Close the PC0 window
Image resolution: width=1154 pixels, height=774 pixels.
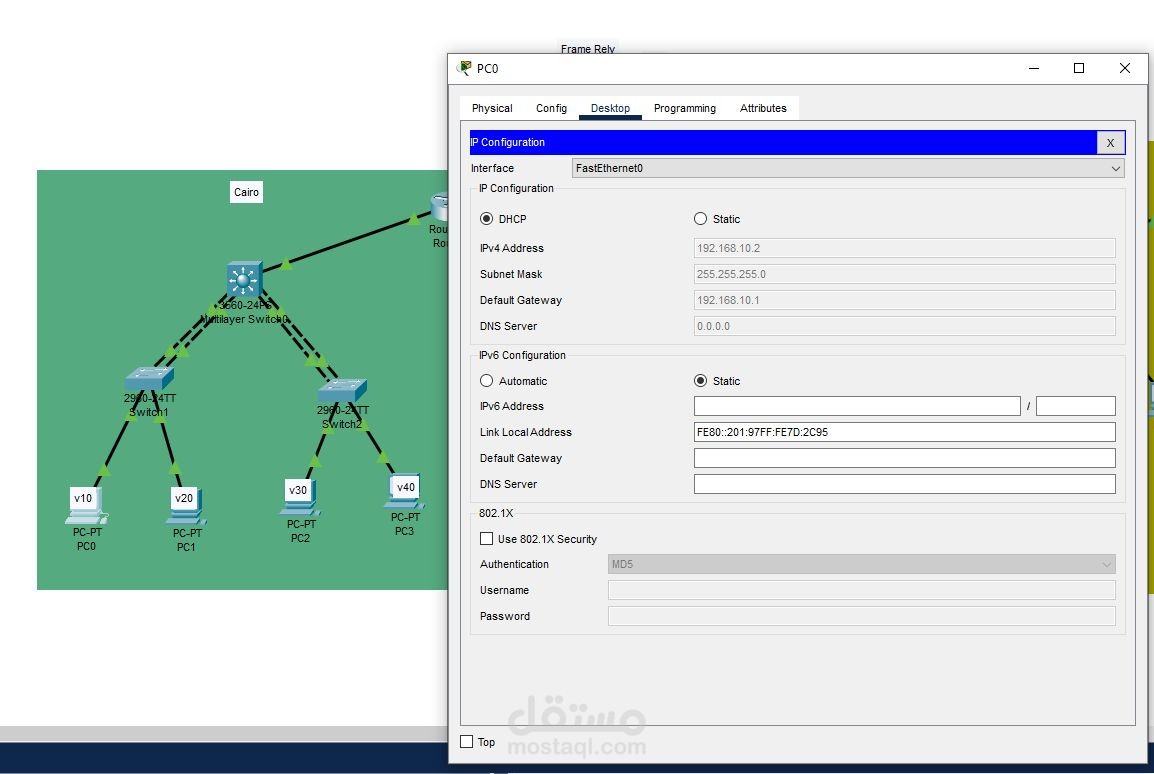point(1125,68)
